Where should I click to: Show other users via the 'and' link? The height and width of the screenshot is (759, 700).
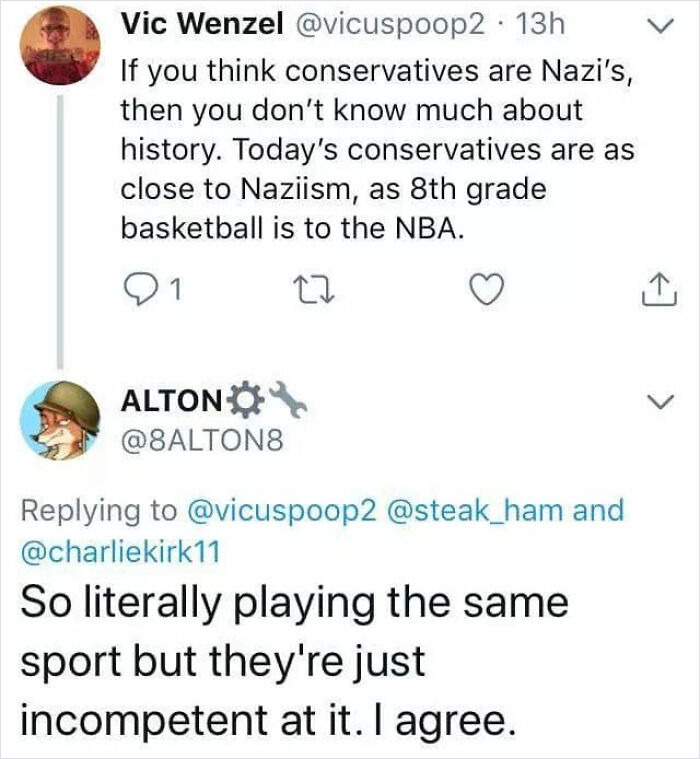pos(598,511)
